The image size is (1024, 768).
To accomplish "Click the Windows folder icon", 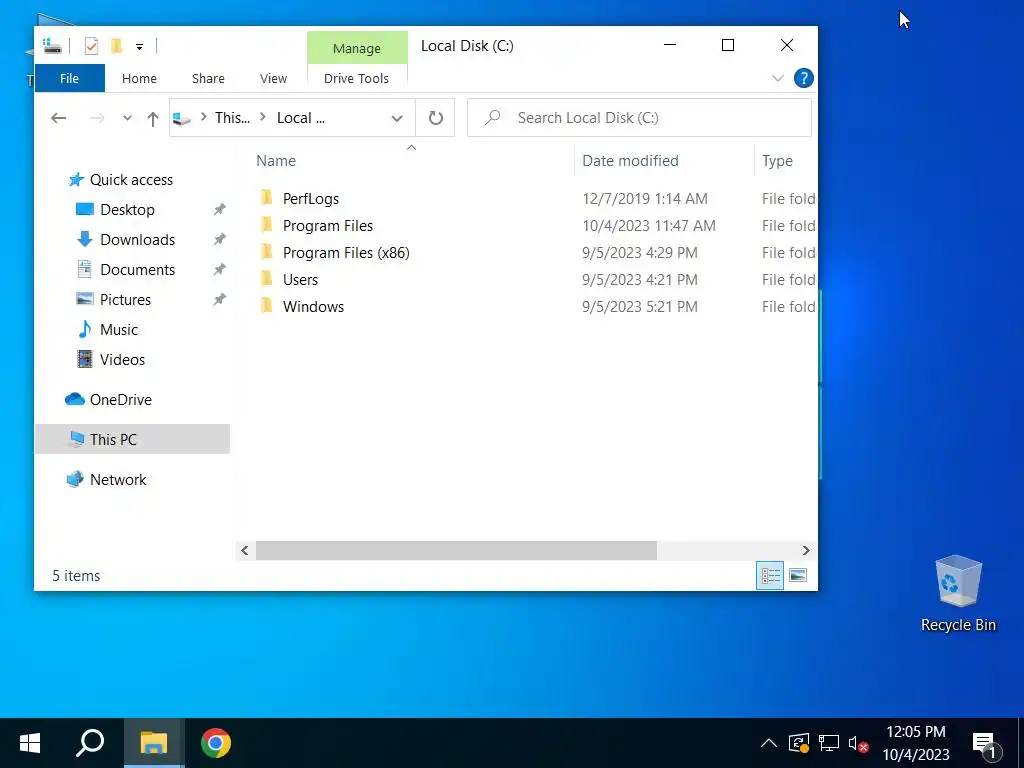I will point(266,306).
